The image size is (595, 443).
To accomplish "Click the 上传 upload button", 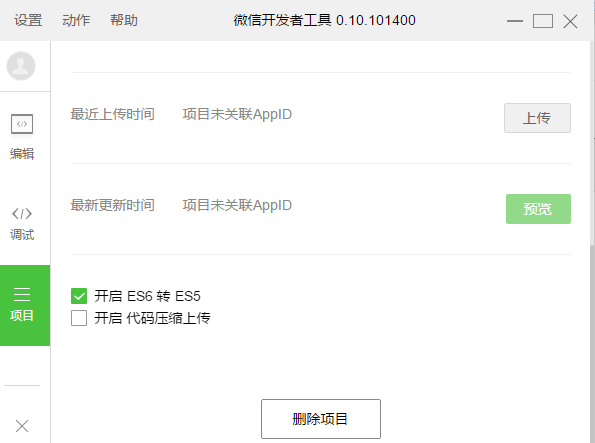I will click(x=537, y=118).
